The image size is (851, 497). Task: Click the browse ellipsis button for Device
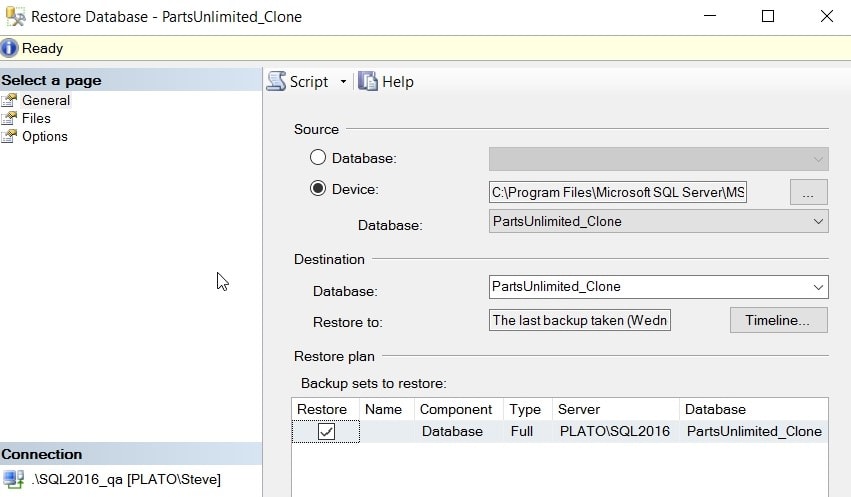pos(808,192)
